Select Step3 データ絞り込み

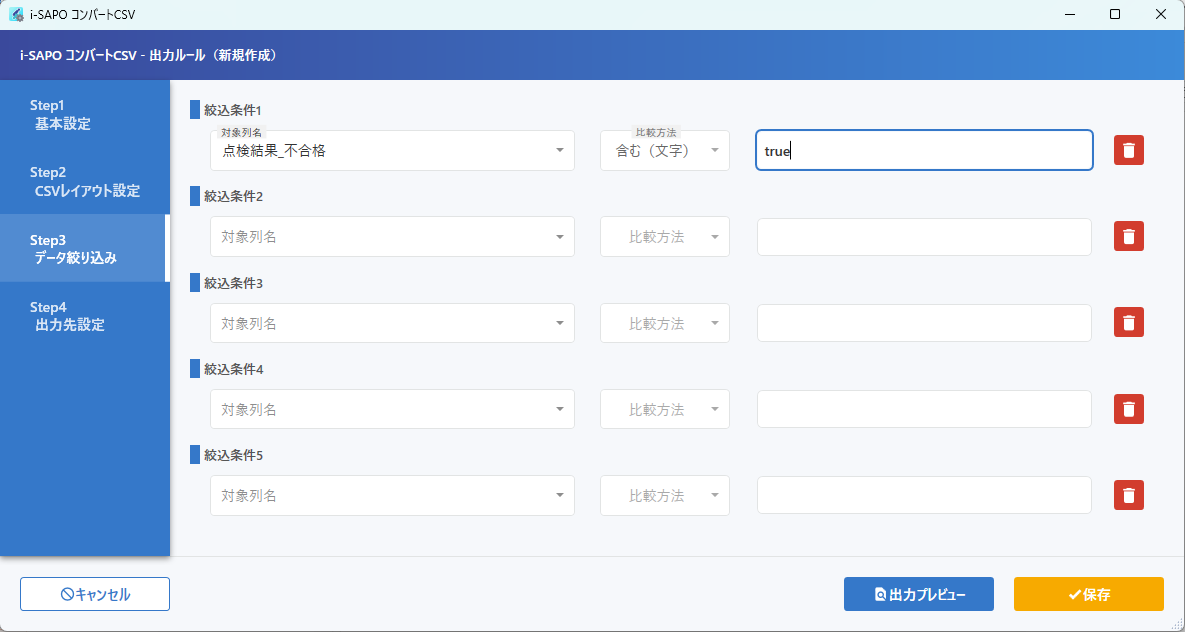pyautogui.click(x=85, y=249)
